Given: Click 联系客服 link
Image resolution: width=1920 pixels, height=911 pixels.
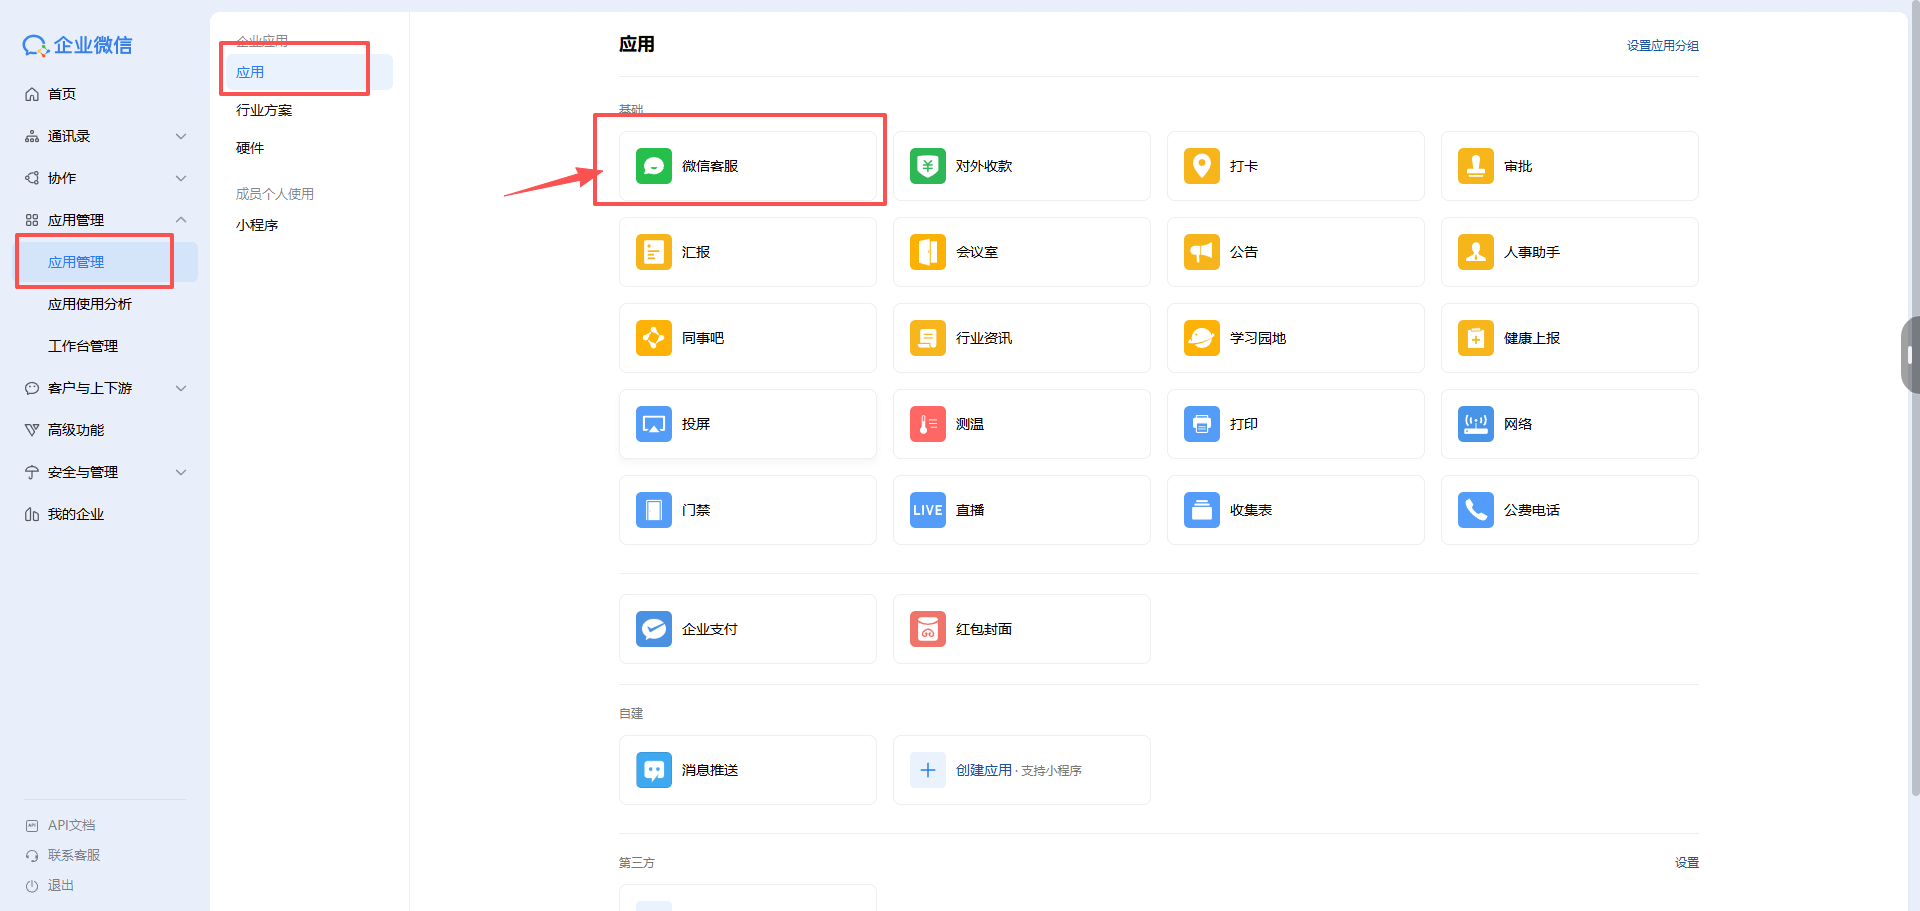Looking at the screenshot, I should pos(74,855).
